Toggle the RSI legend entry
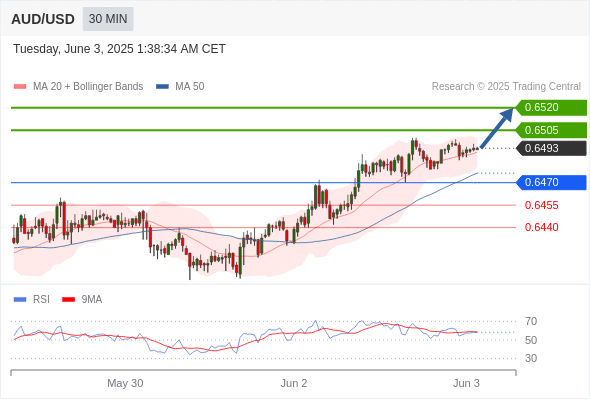The height and width of the screenshot is (400, 590). tap(32, 300)
